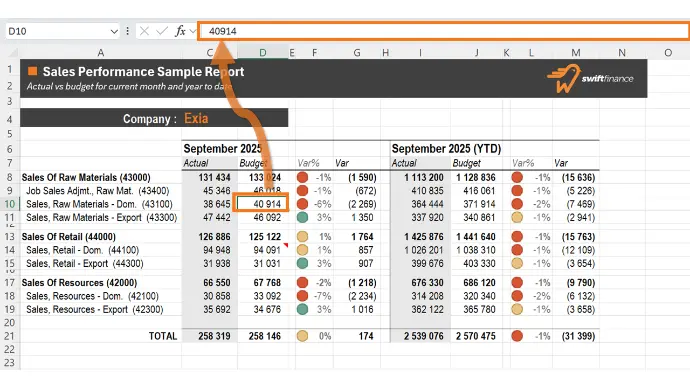Viewport: 690px width, 388px height.
Task: Select column G header
Action: (357, 53)
